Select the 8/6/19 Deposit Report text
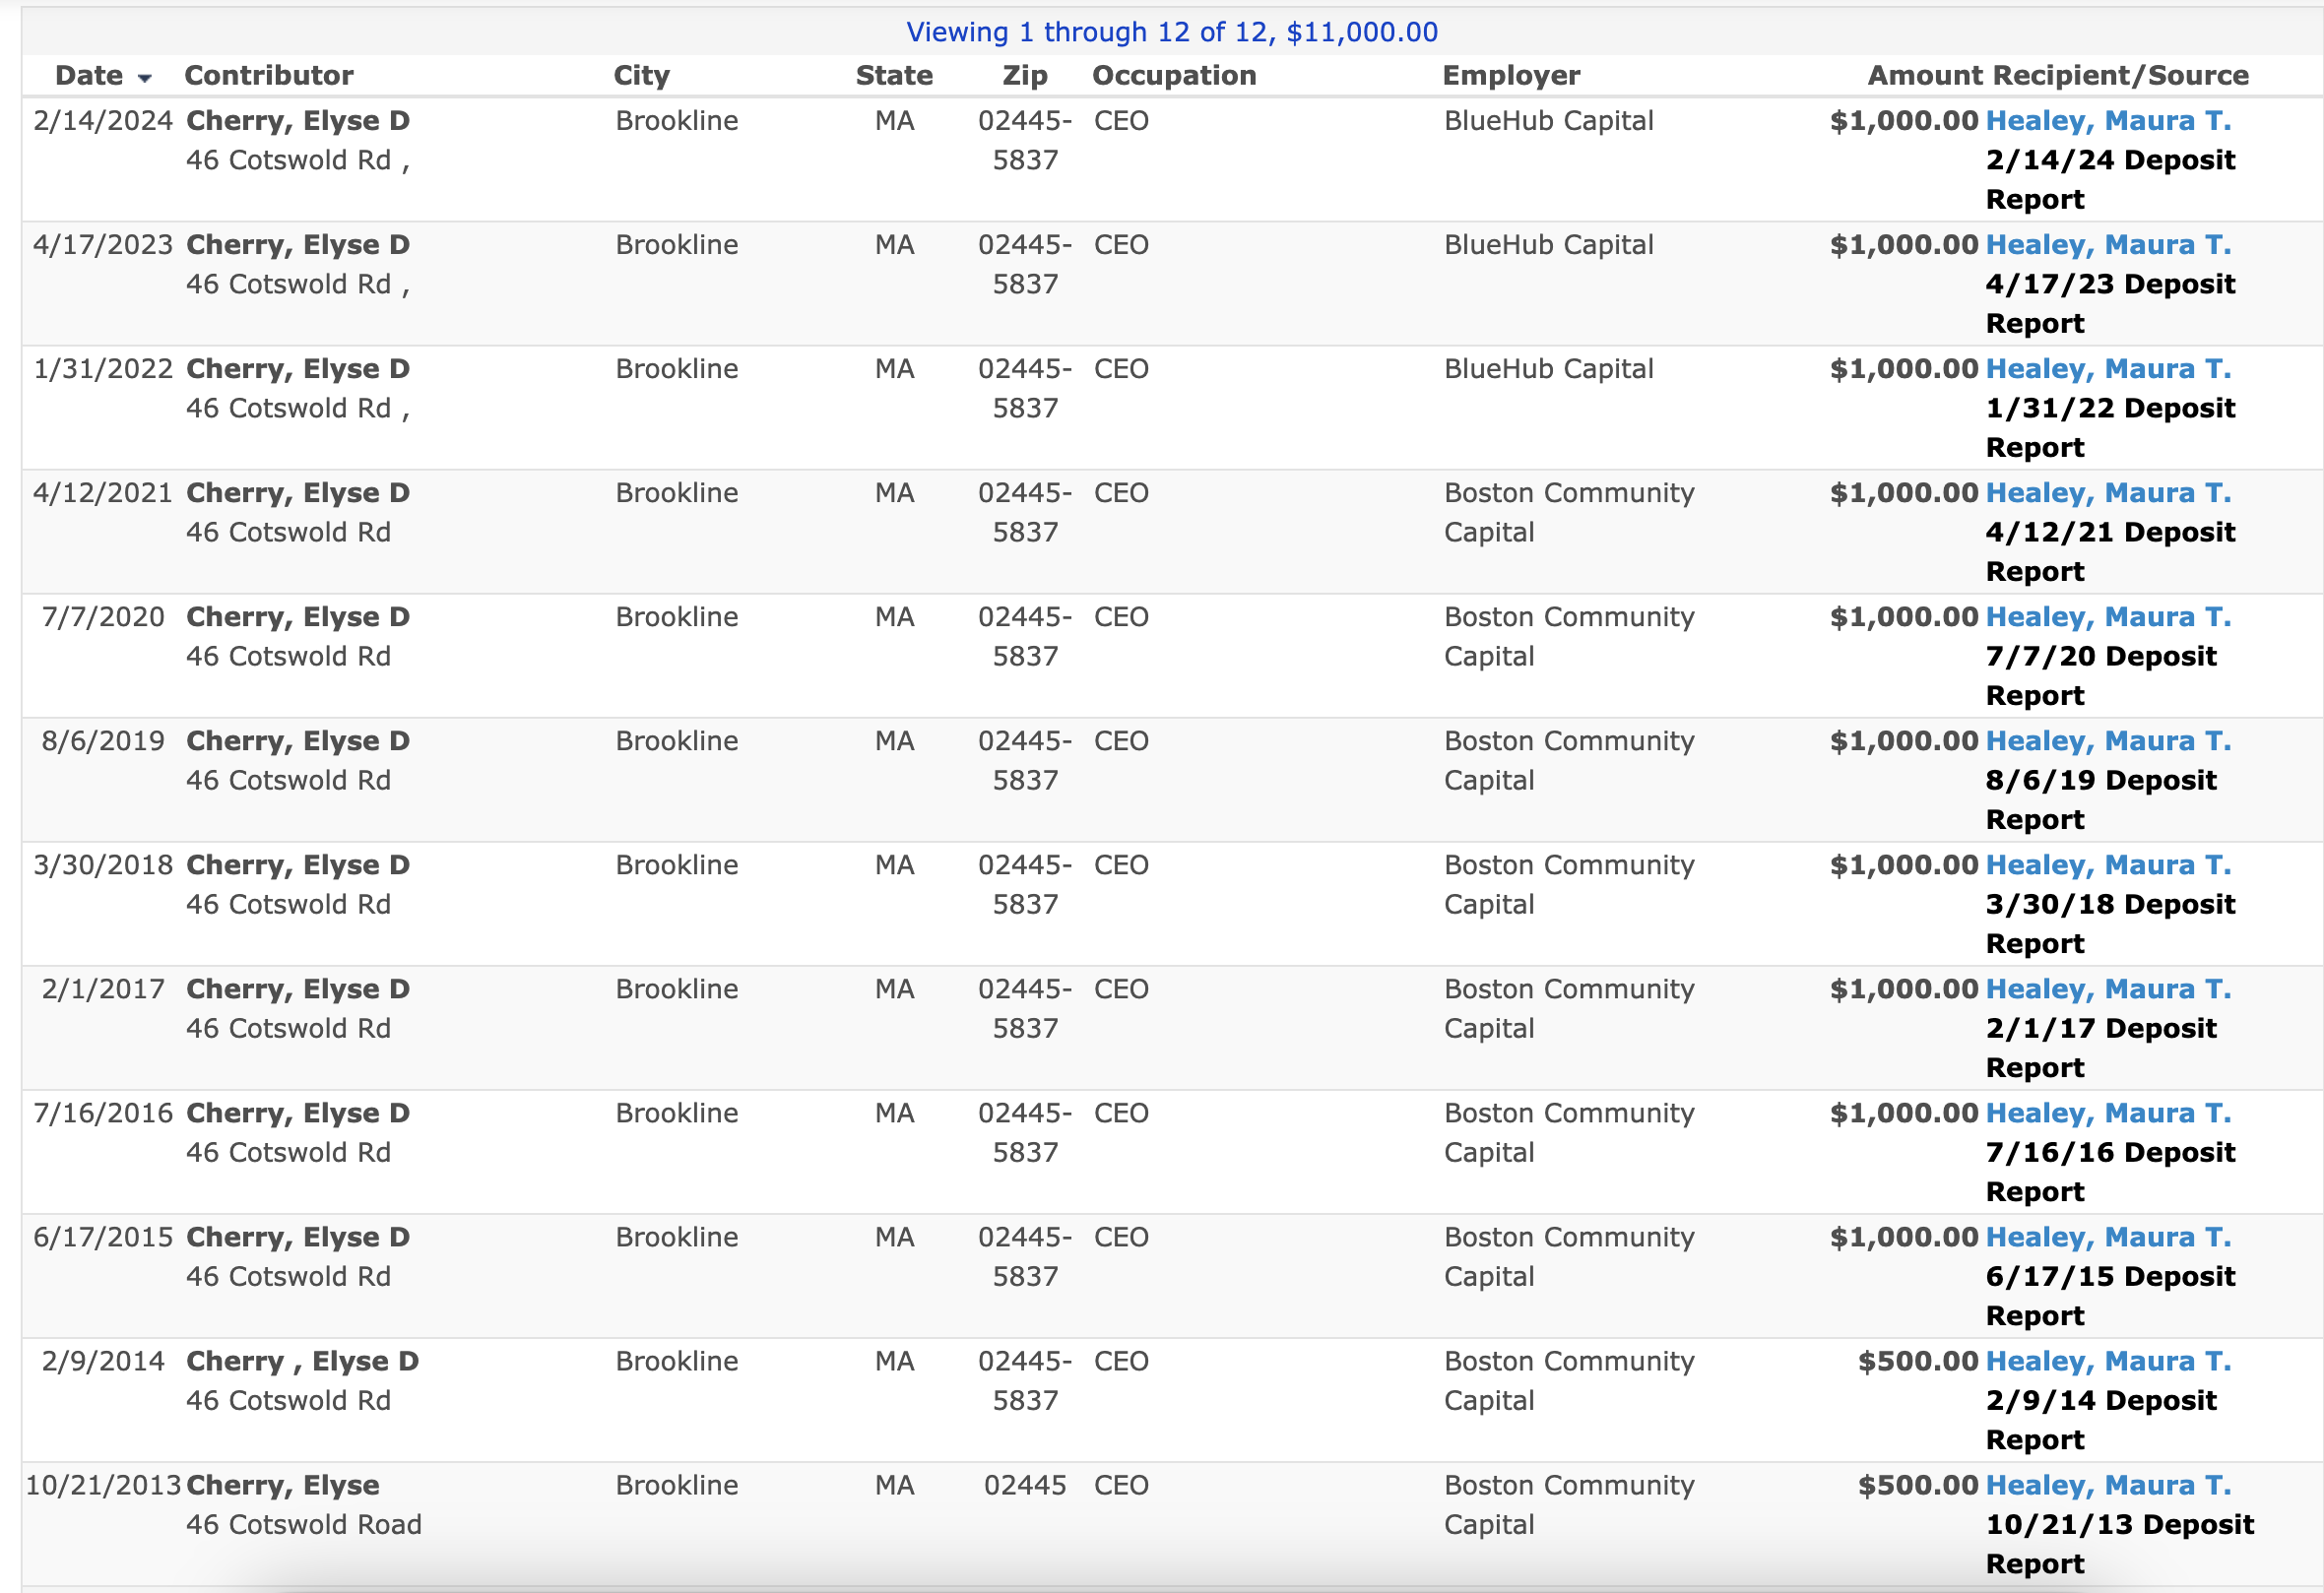The width and height of the screenshot is (2324, 1593). pos(2101,800)
